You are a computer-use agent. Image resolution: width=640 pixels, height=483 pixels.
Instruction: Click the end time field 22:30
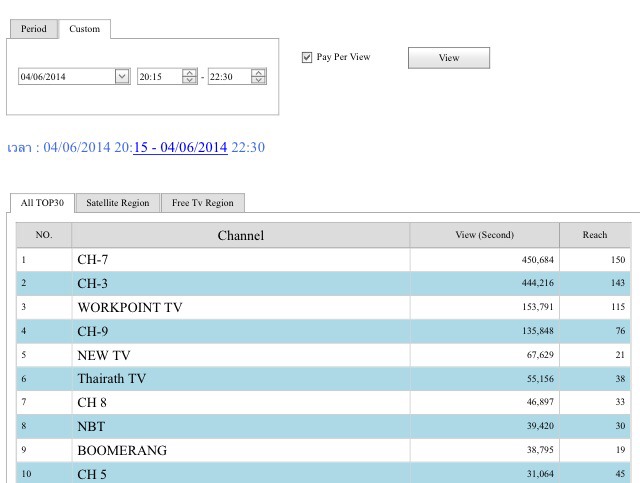pyautogui.click(x=230, y=76)
